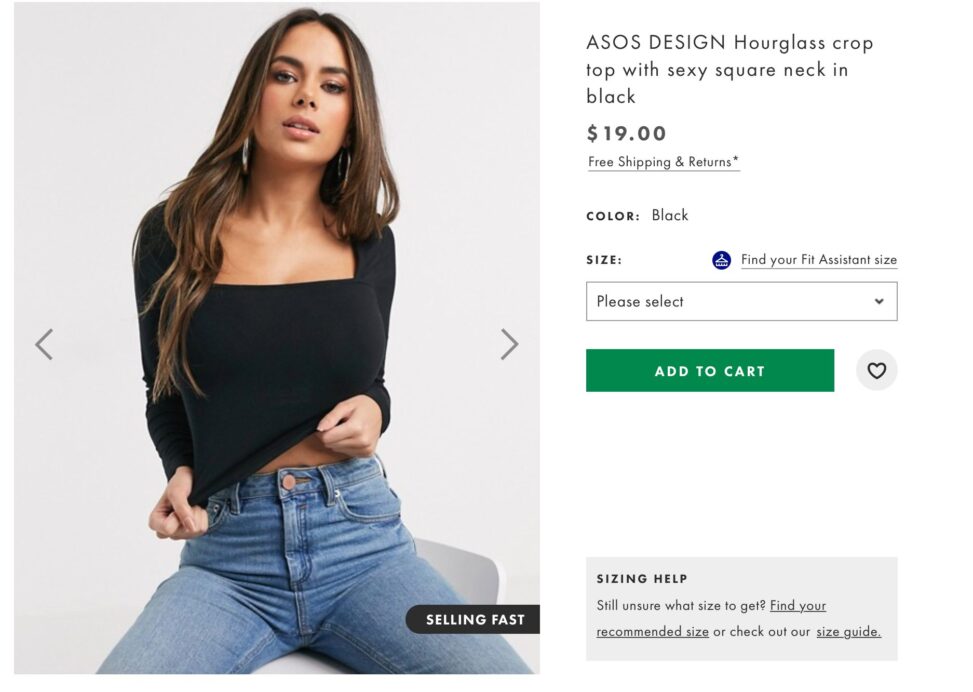
Task: Click the main product photo of model
Action: (277, 338)
